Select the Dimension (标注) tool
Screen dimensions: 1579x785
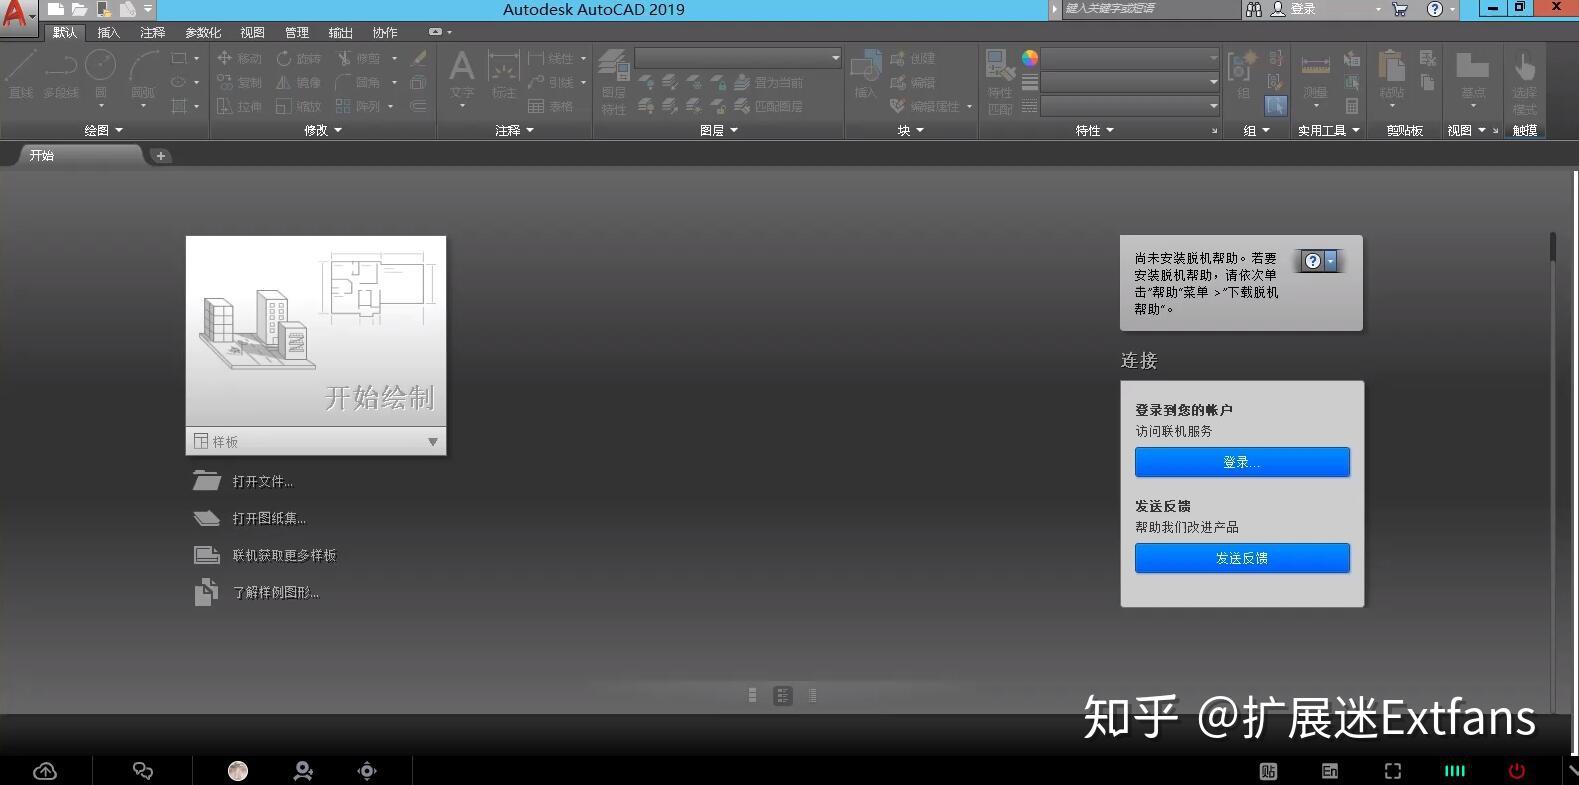click(503, 75)
